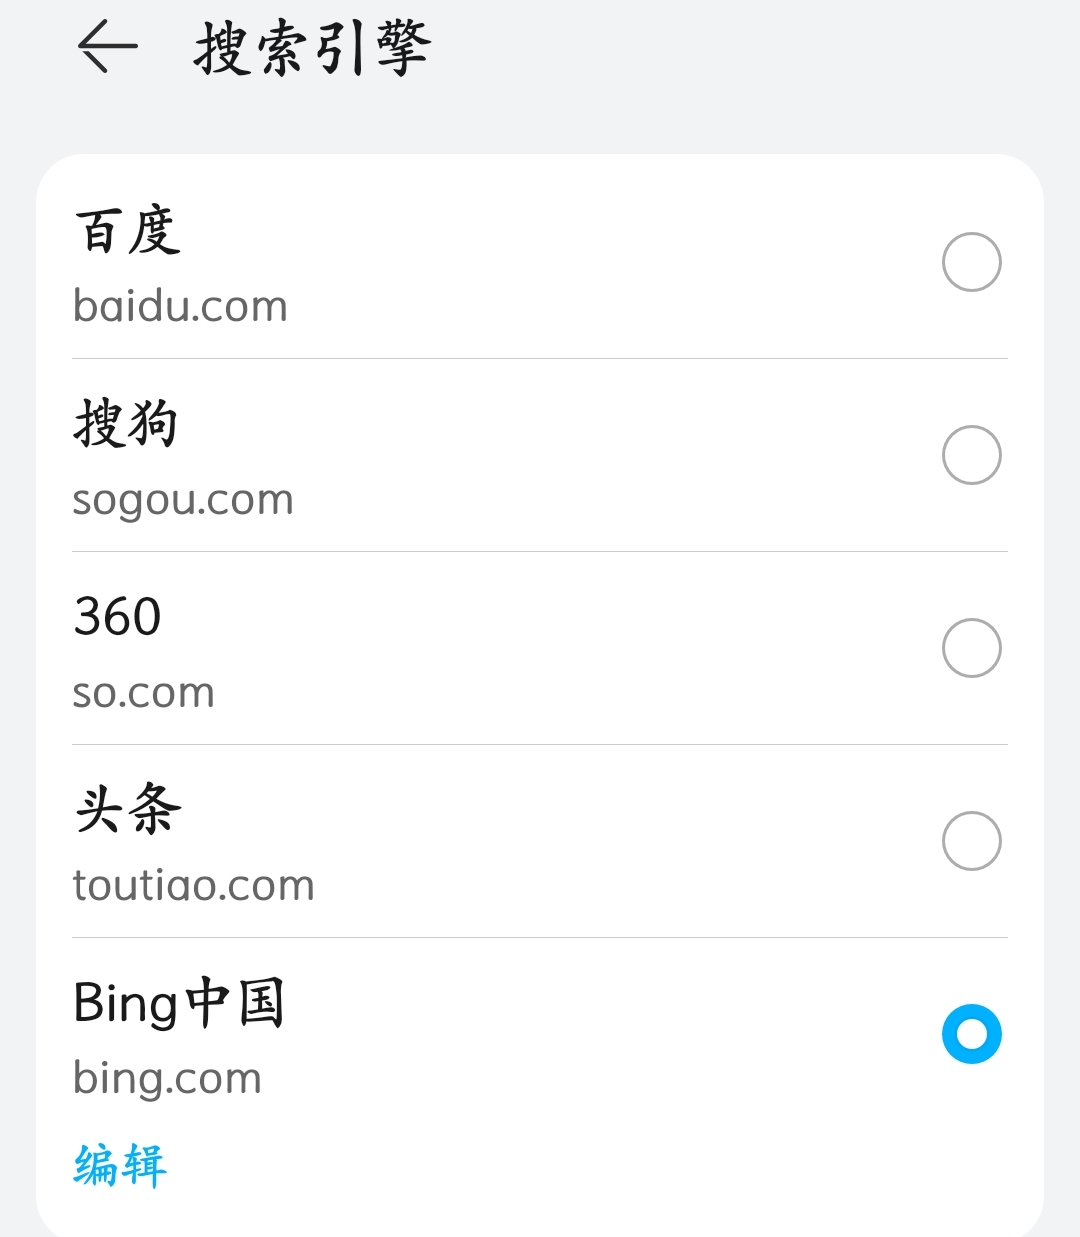Tap the 百度 engine name

pyautogui.click(x=127, y=231)
